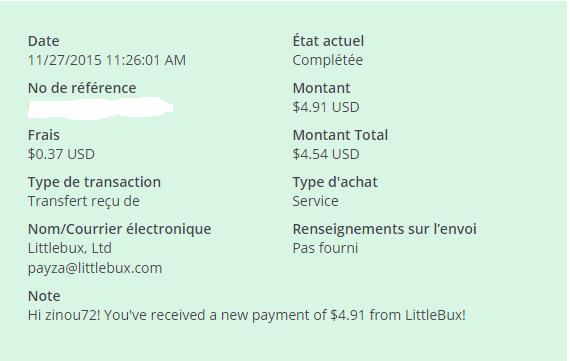Select the Montant value $4.91 USD
This screenshot has width=570, height=361.
click(x=326, y=107)
